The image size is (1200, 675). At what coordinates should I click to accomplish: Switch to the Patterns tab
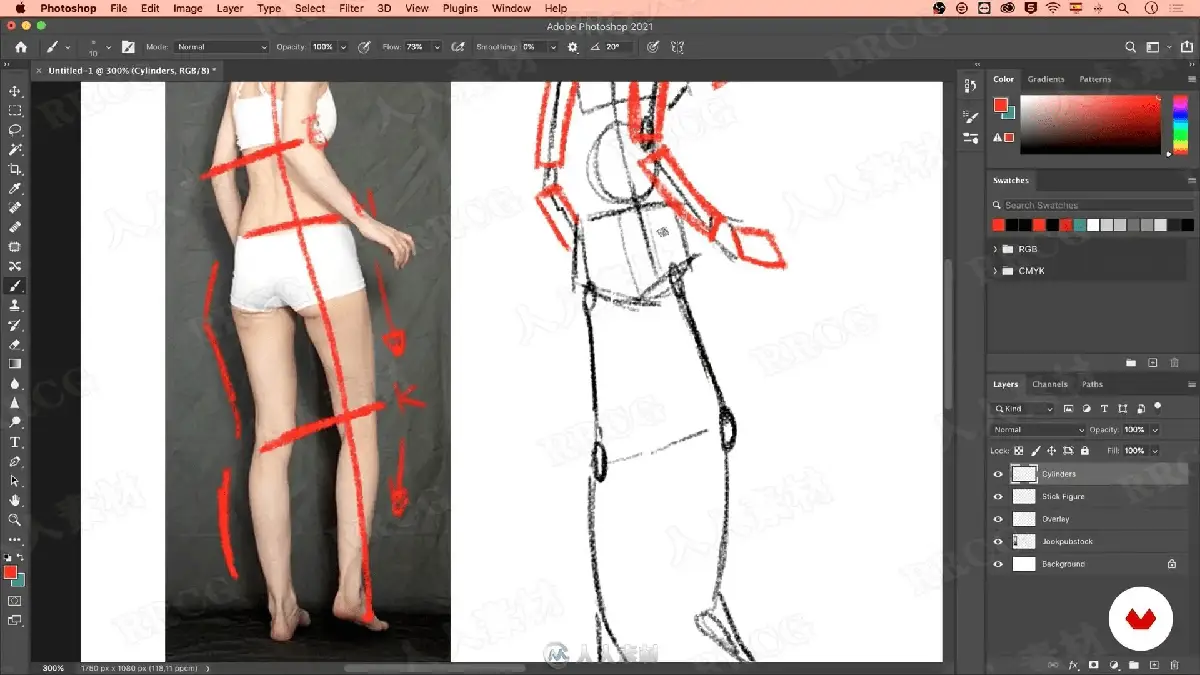pos(1095,79)
